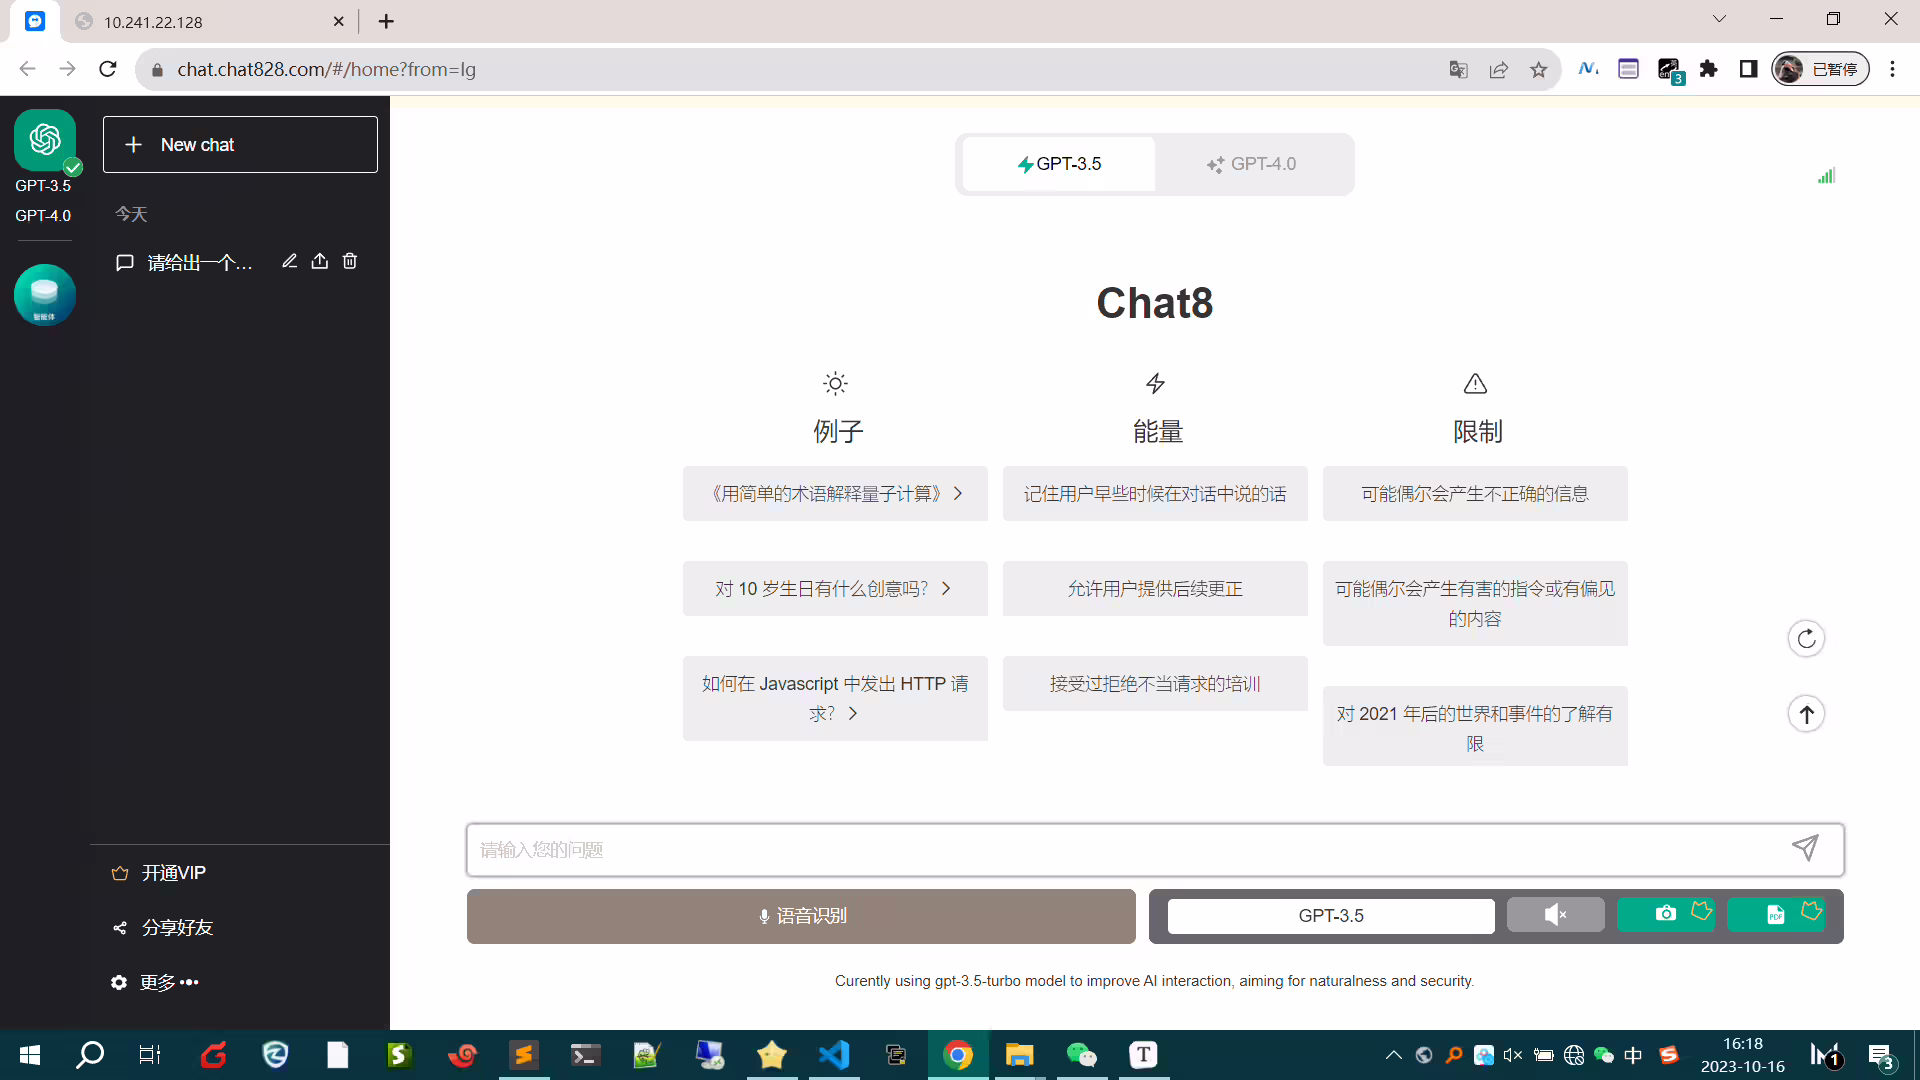Click the 接受过拒绝不当请求的培训 card
Viewport: 1920px width, 1080px height.
[1155, 684]
